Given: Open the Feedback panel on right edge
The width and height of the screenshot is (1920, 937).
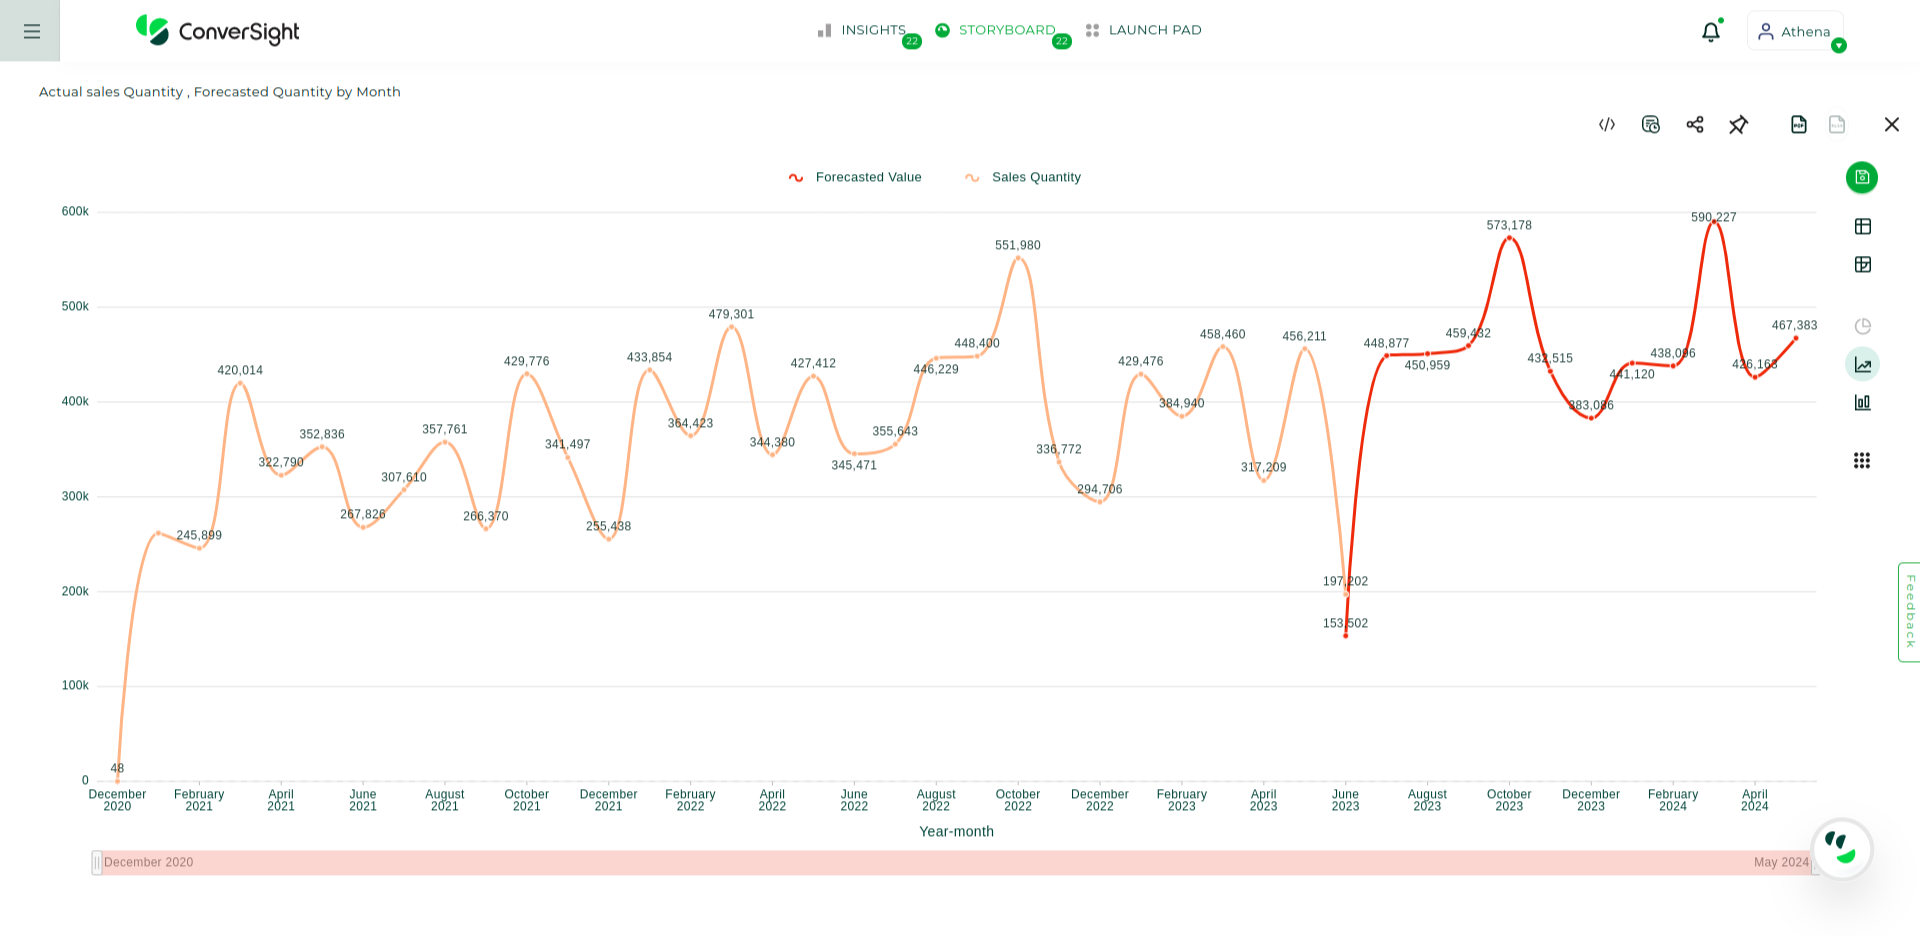Looking at the screenshot, I should click(1908, 611).
